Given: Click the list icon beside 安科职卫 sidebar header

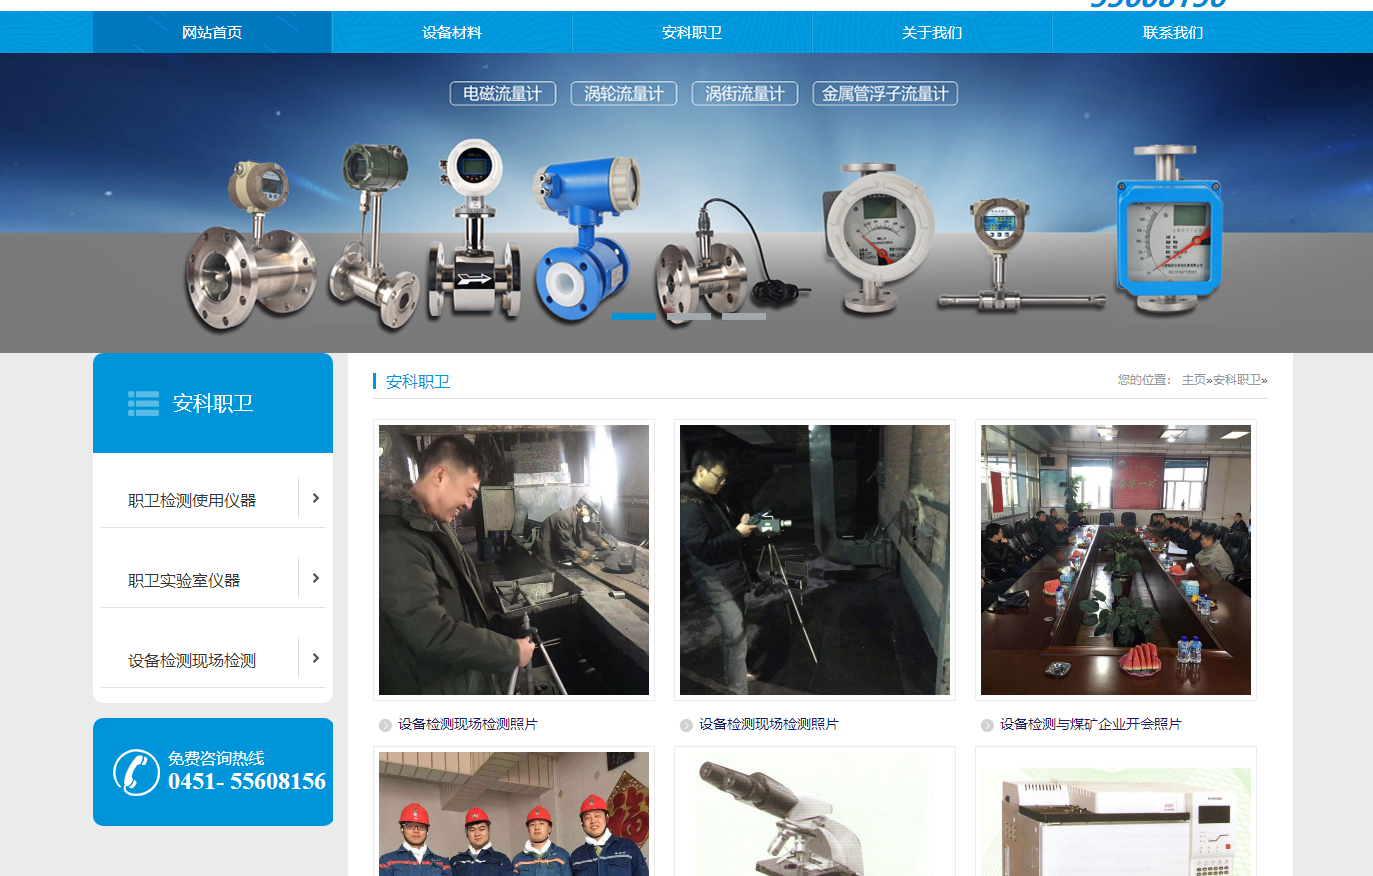Looking at the screenshot, I should (143, 403).
